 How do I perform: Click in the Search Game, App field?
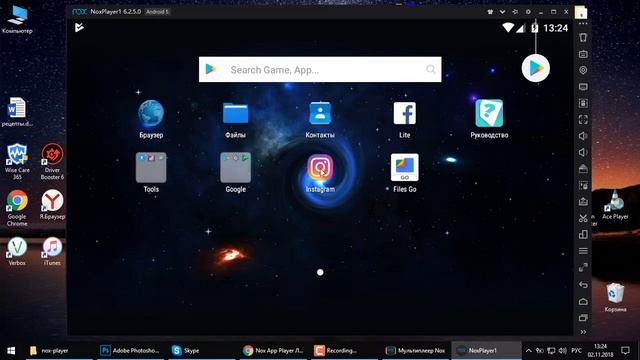coord(320,69)
